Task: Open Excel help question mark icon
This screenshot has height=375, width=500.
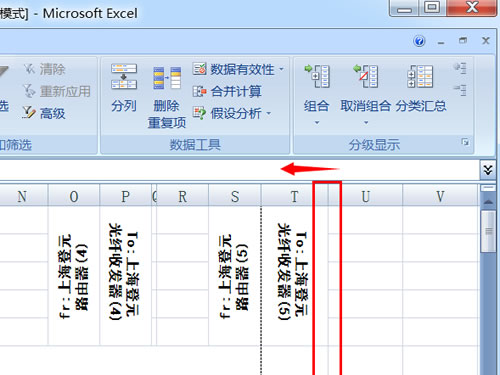Action: (419, 41)
